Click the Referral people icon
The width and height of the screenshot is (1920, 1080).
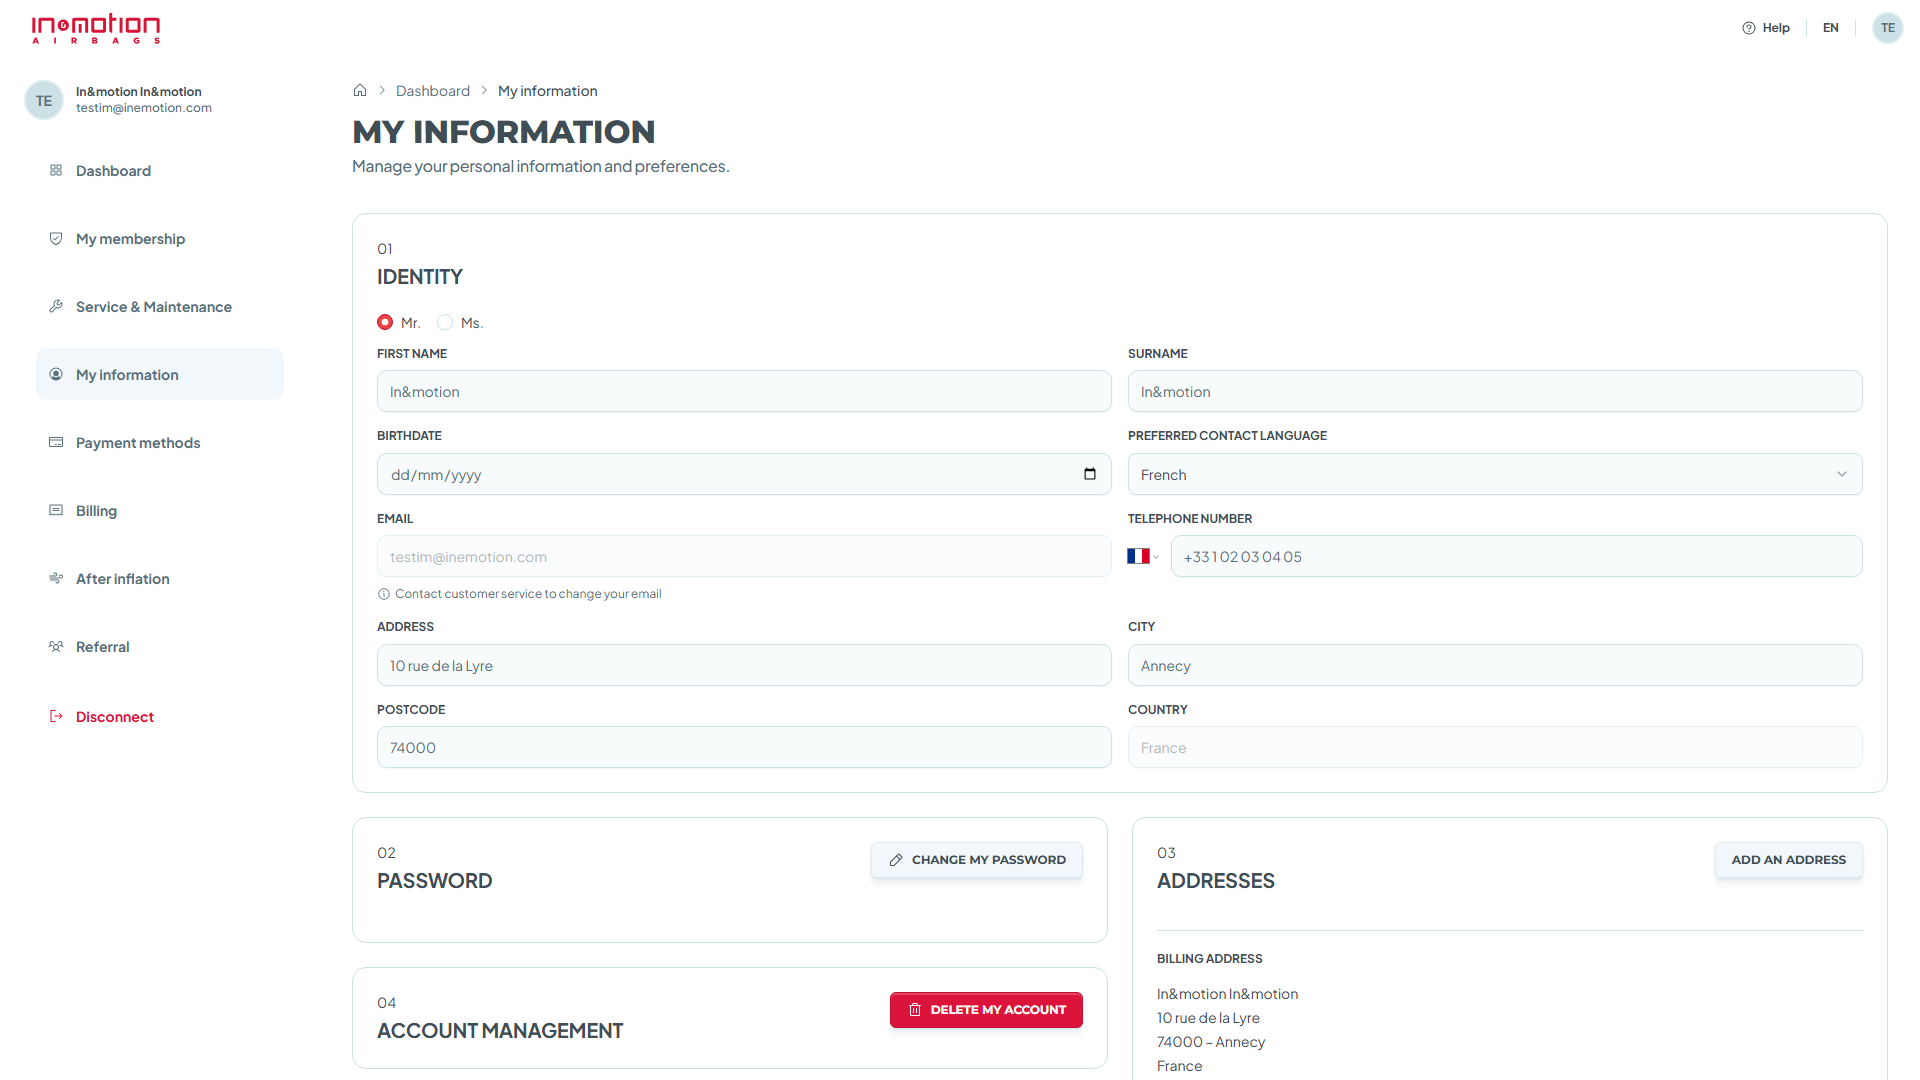[x=56, y=646]
